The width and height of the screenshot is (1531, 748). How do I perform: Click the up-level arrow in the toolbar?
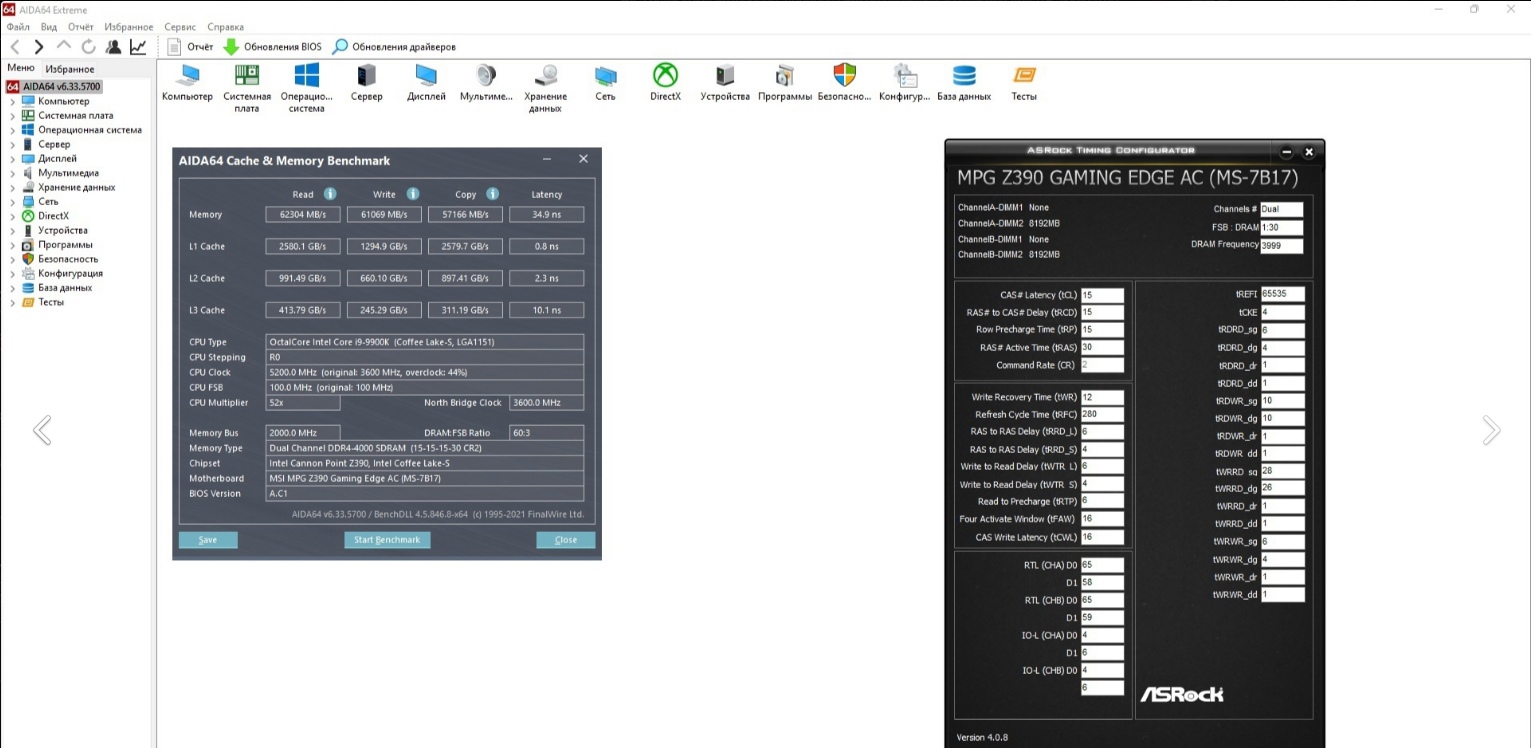click(64, 47)
